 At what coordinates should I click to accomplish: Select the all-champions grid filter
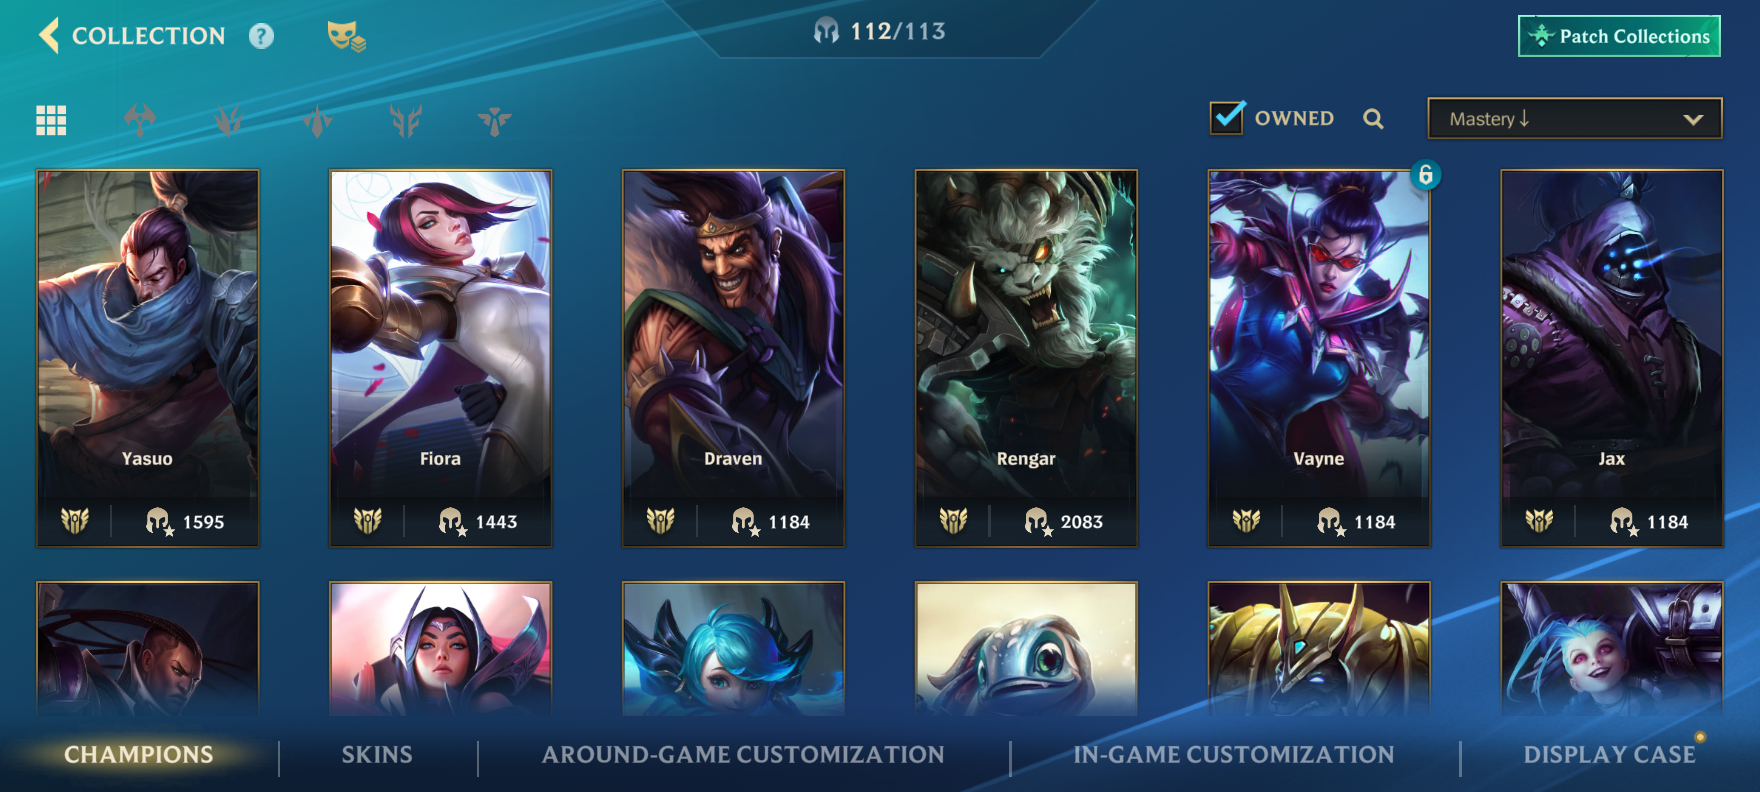coord(51,120)
